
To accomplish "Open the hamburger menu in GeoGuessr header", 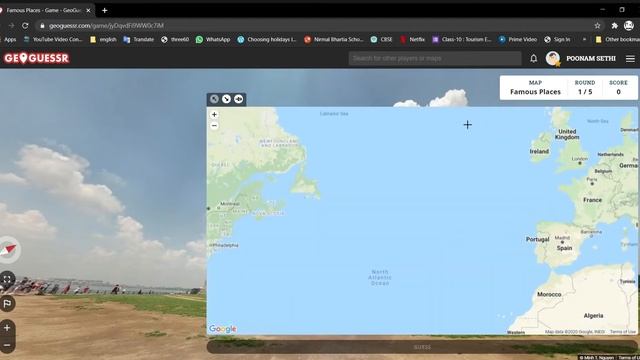I will (630, 59).
